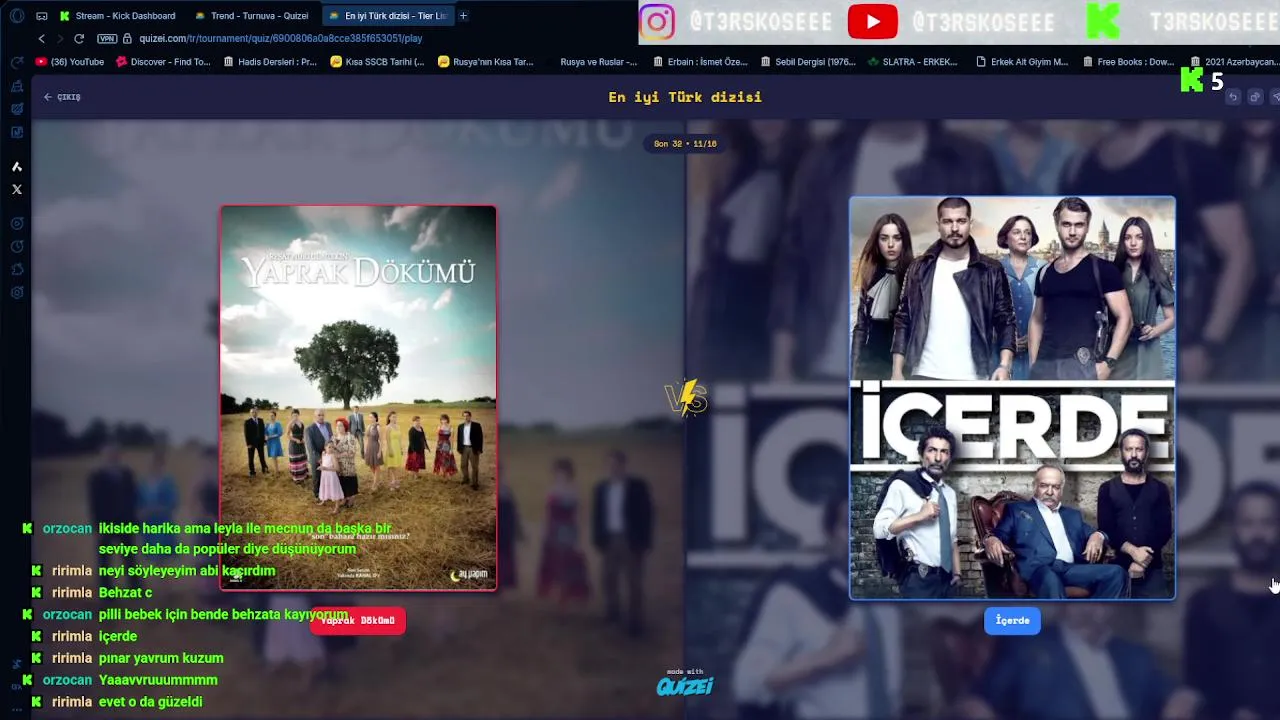Open the sidebar settings gear icon

pos(17,292)
